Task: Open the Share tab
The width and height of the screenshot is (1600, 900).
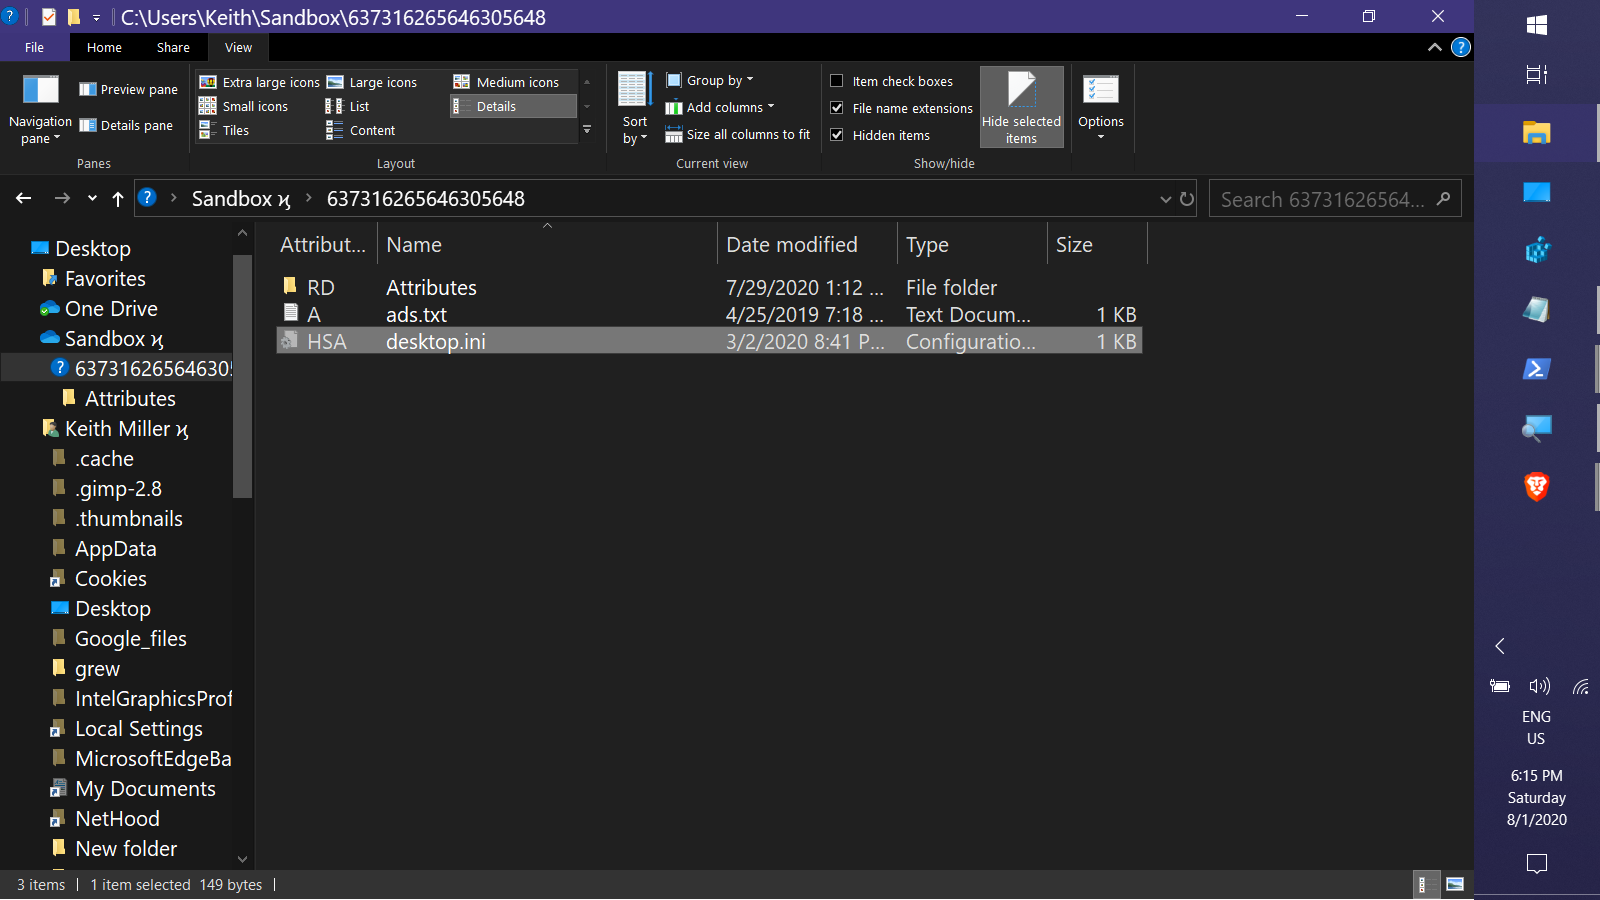Action: (172, 47)
